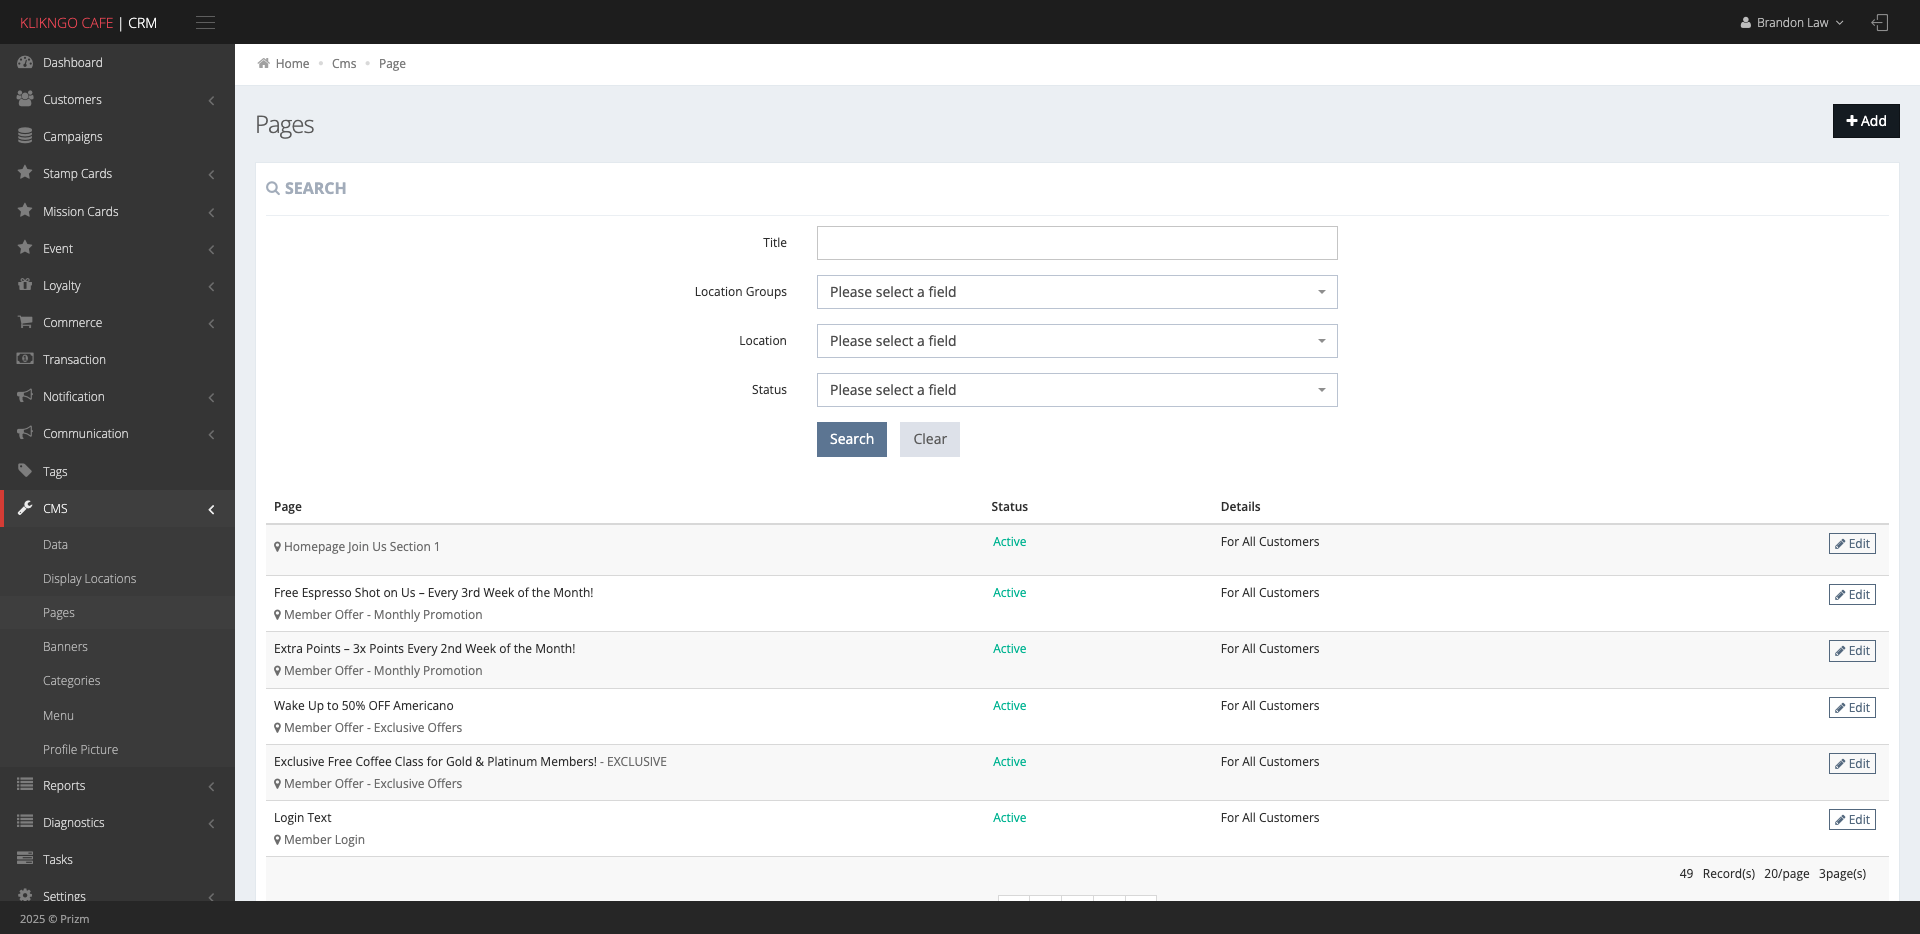Click the Loyalty gift icon
The height and width of the screenshot is (934, 1920).
tap(25, 285)
